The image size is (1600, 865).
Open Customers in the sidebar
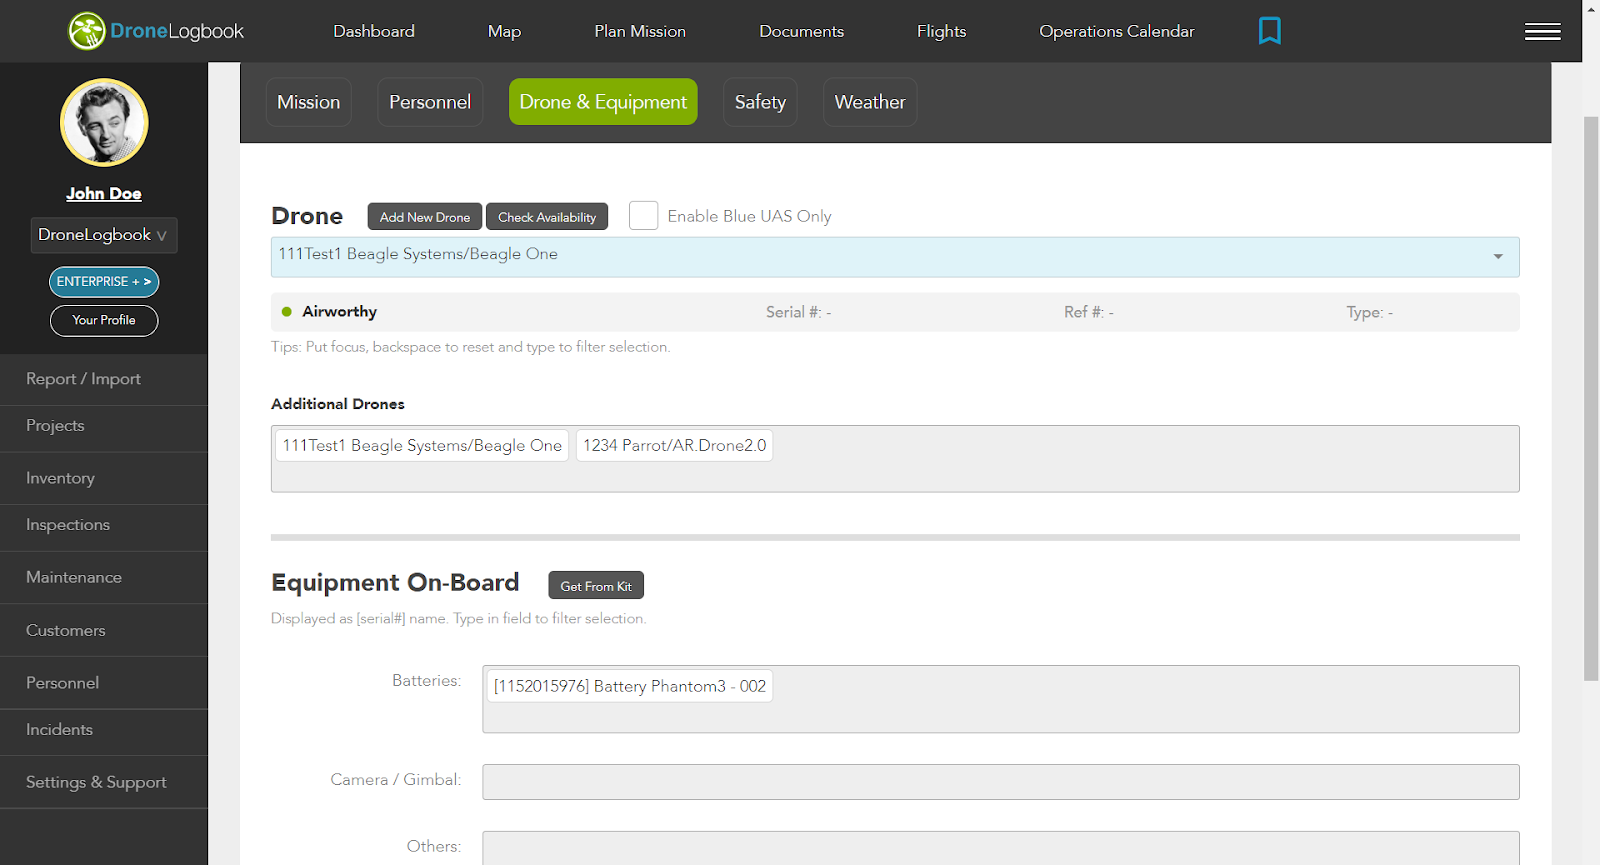point(104,630)
